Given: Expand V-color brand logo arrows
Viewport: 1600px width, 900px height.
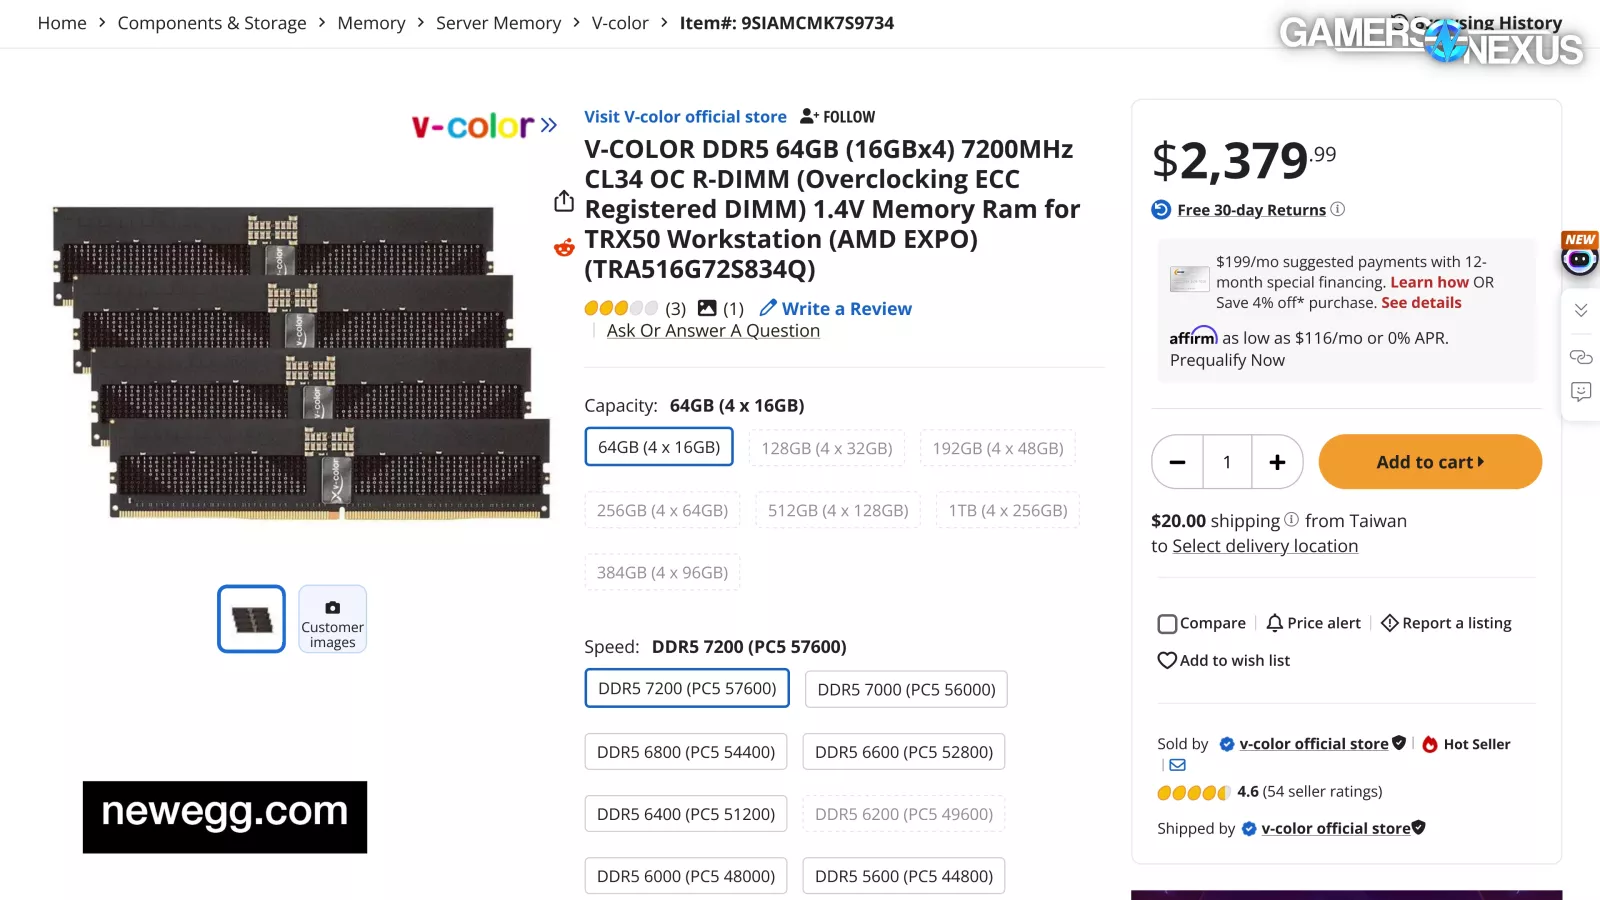Looking at the screenshot, I should pyautogui.click(x=548, y=125).
